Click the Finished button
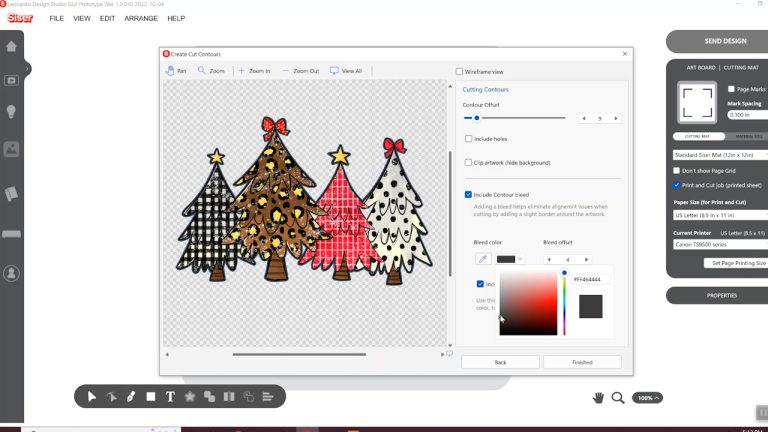Screen dimensions: 768x432 pyautogui.click(x=582, y=362)
